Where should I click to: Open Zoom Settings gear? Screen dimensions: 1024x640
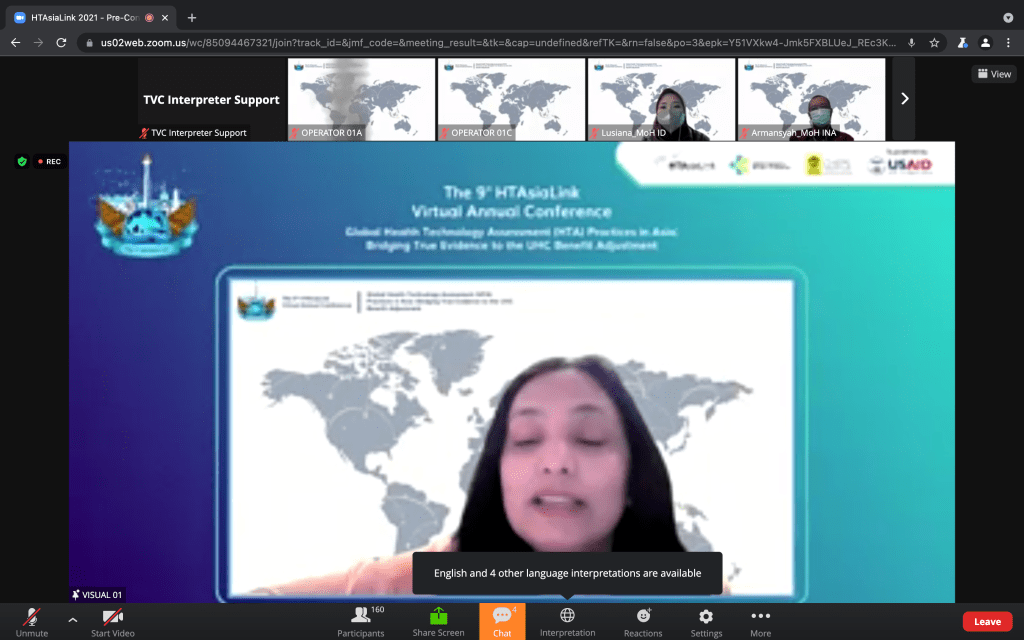706,620
